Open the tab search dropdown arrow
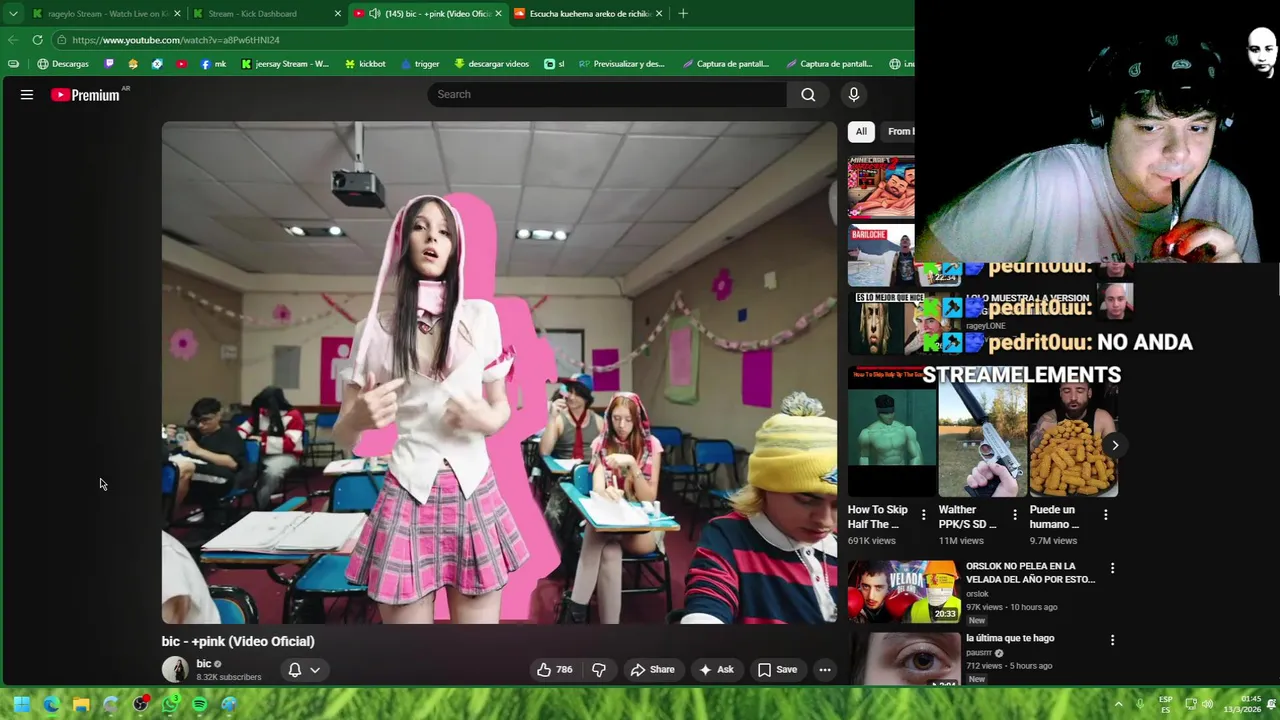The height and width of the screenshot is (720, 1280). click(x=13, y=14)
